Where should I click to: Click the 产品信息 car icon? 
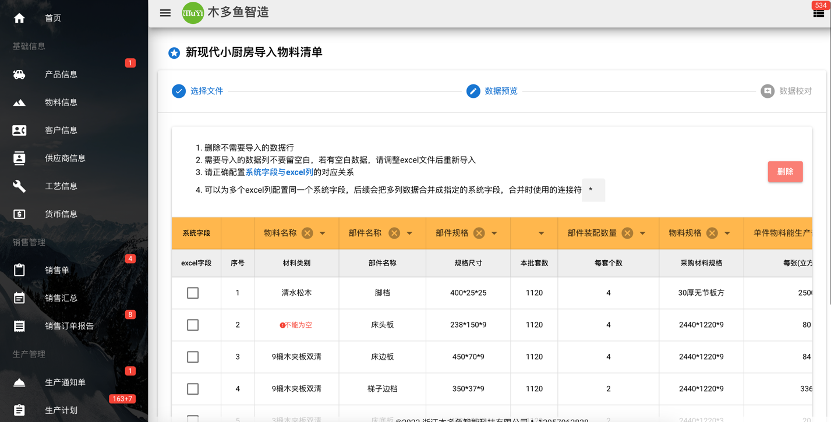pyautogui.click(x=19, y=74)
